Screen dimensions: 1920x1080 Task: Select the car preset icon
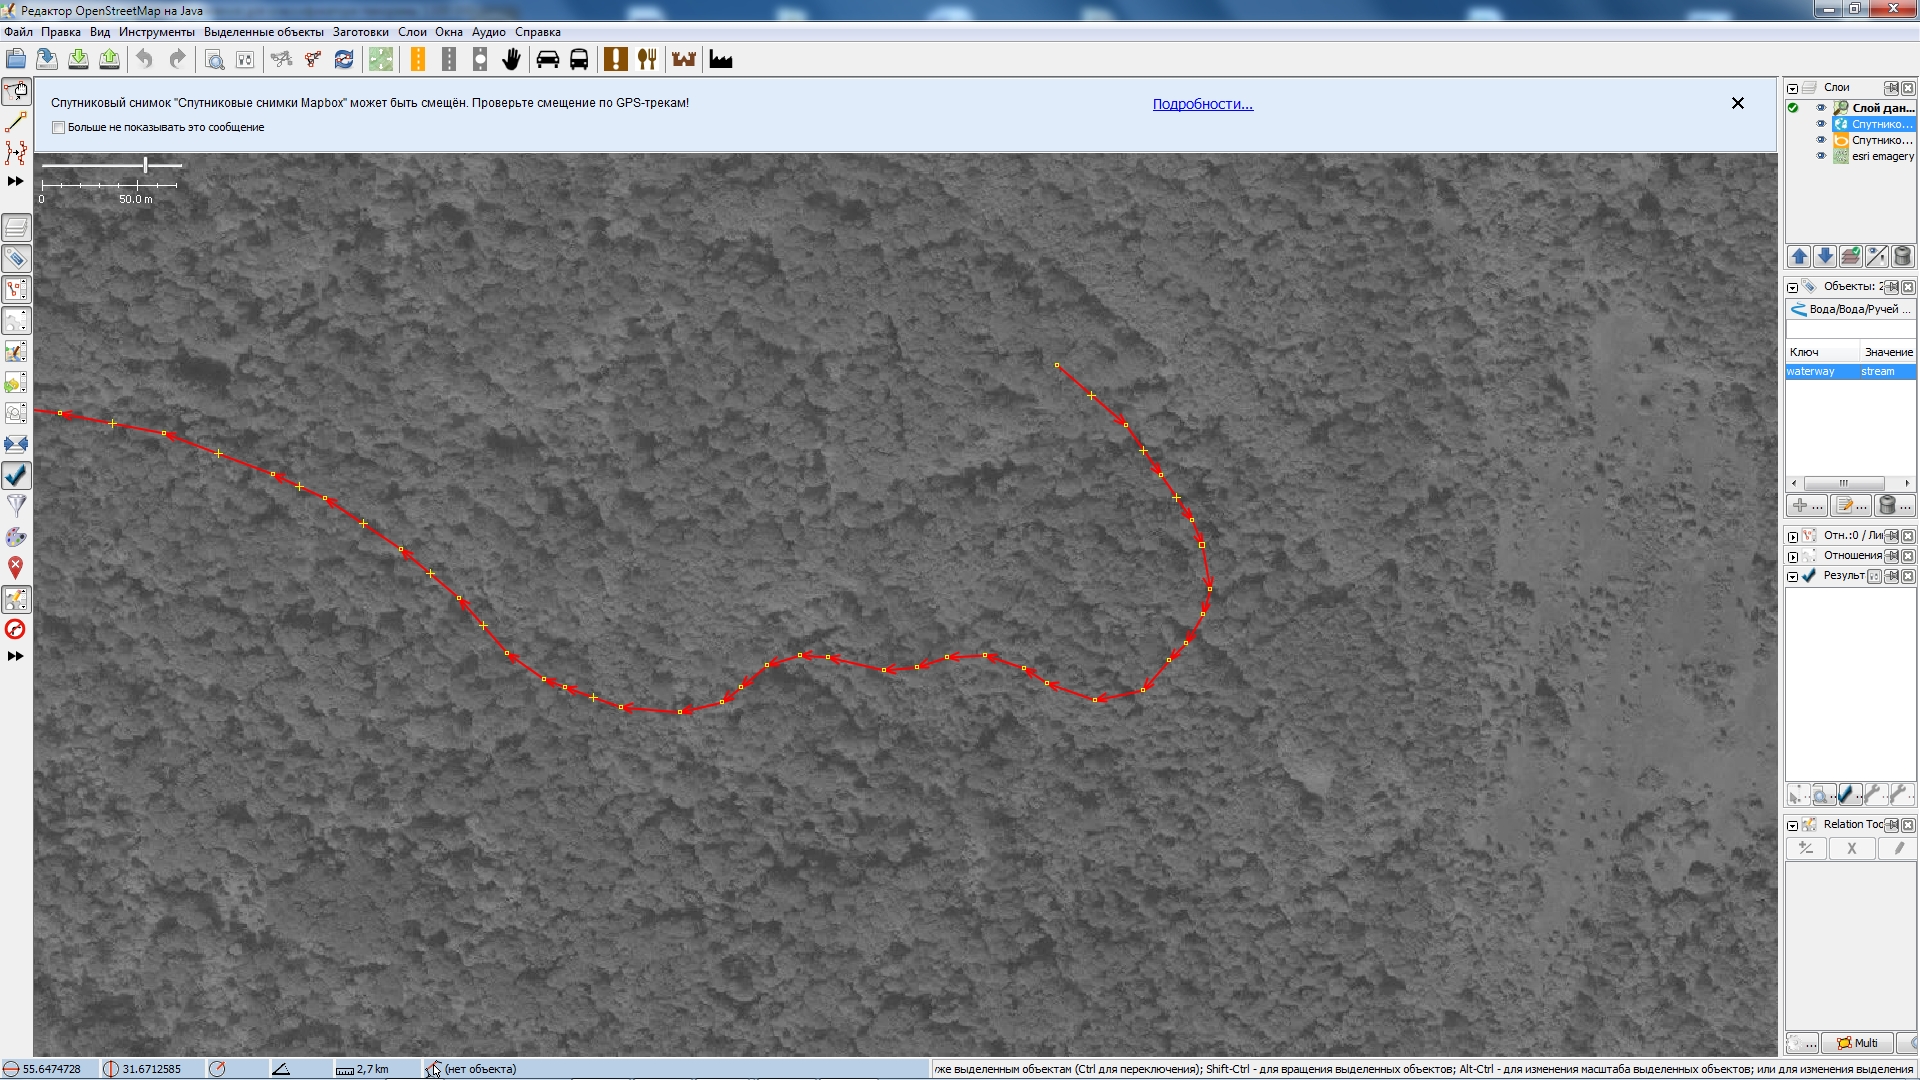pyautogui.click(x=547, y=60)
